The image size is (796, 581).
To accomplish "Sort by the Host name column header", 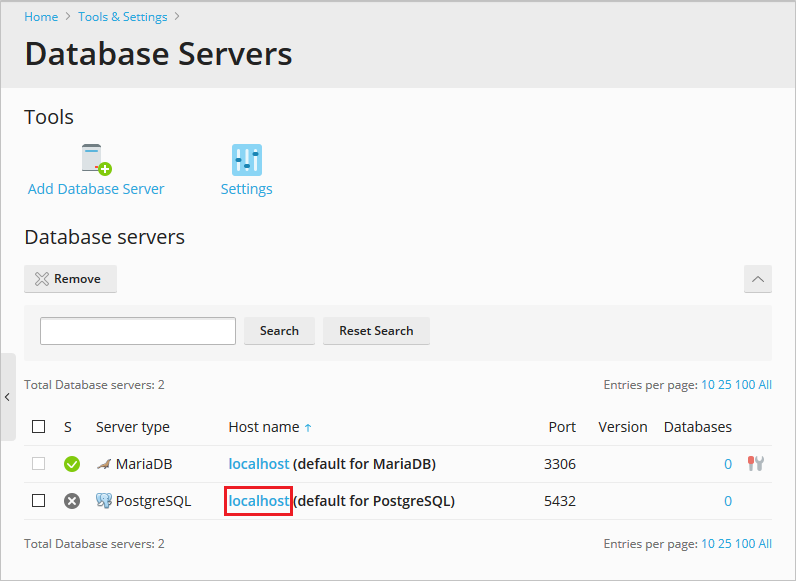I will 264,427.
